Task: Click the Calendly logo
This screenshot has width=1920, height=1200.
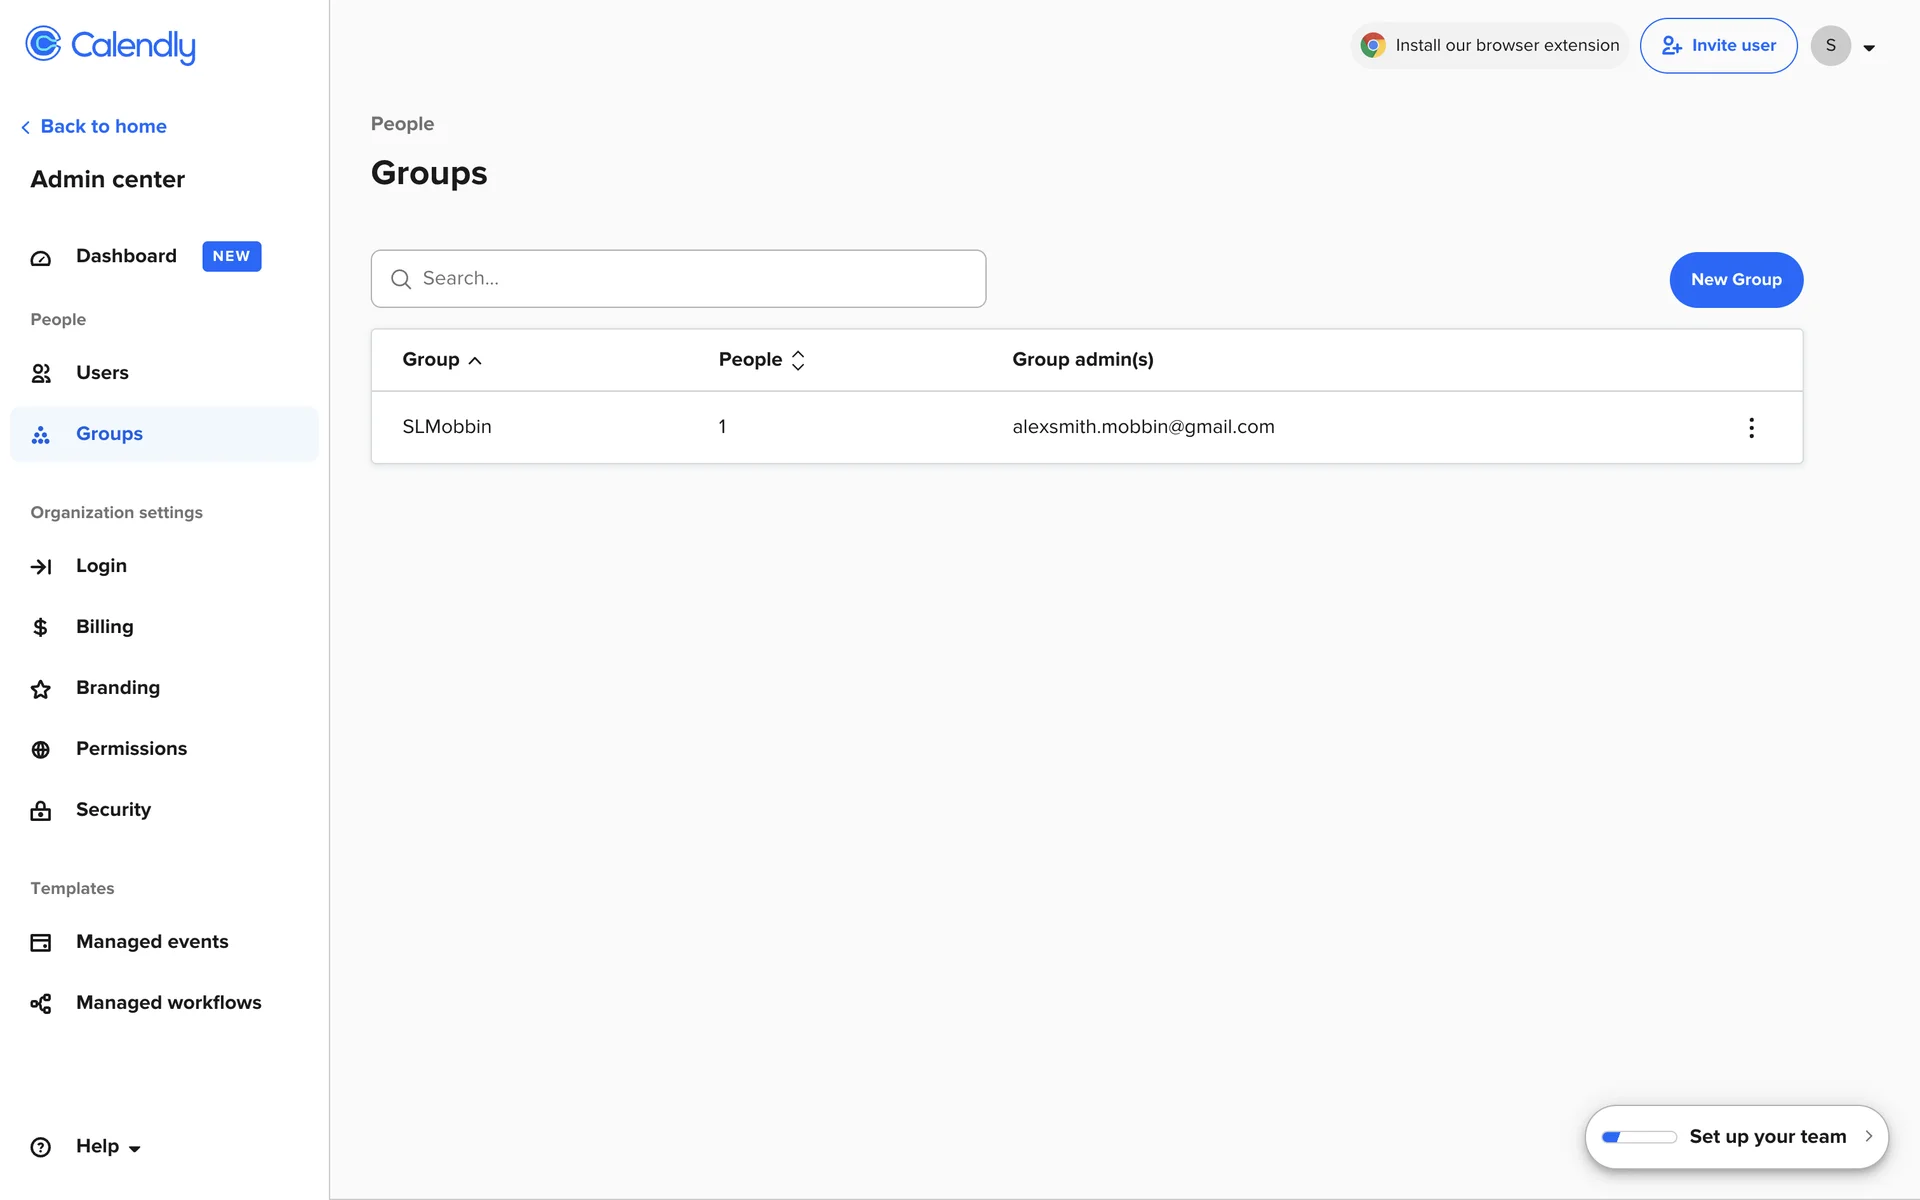Action: [x=110, y=45]
